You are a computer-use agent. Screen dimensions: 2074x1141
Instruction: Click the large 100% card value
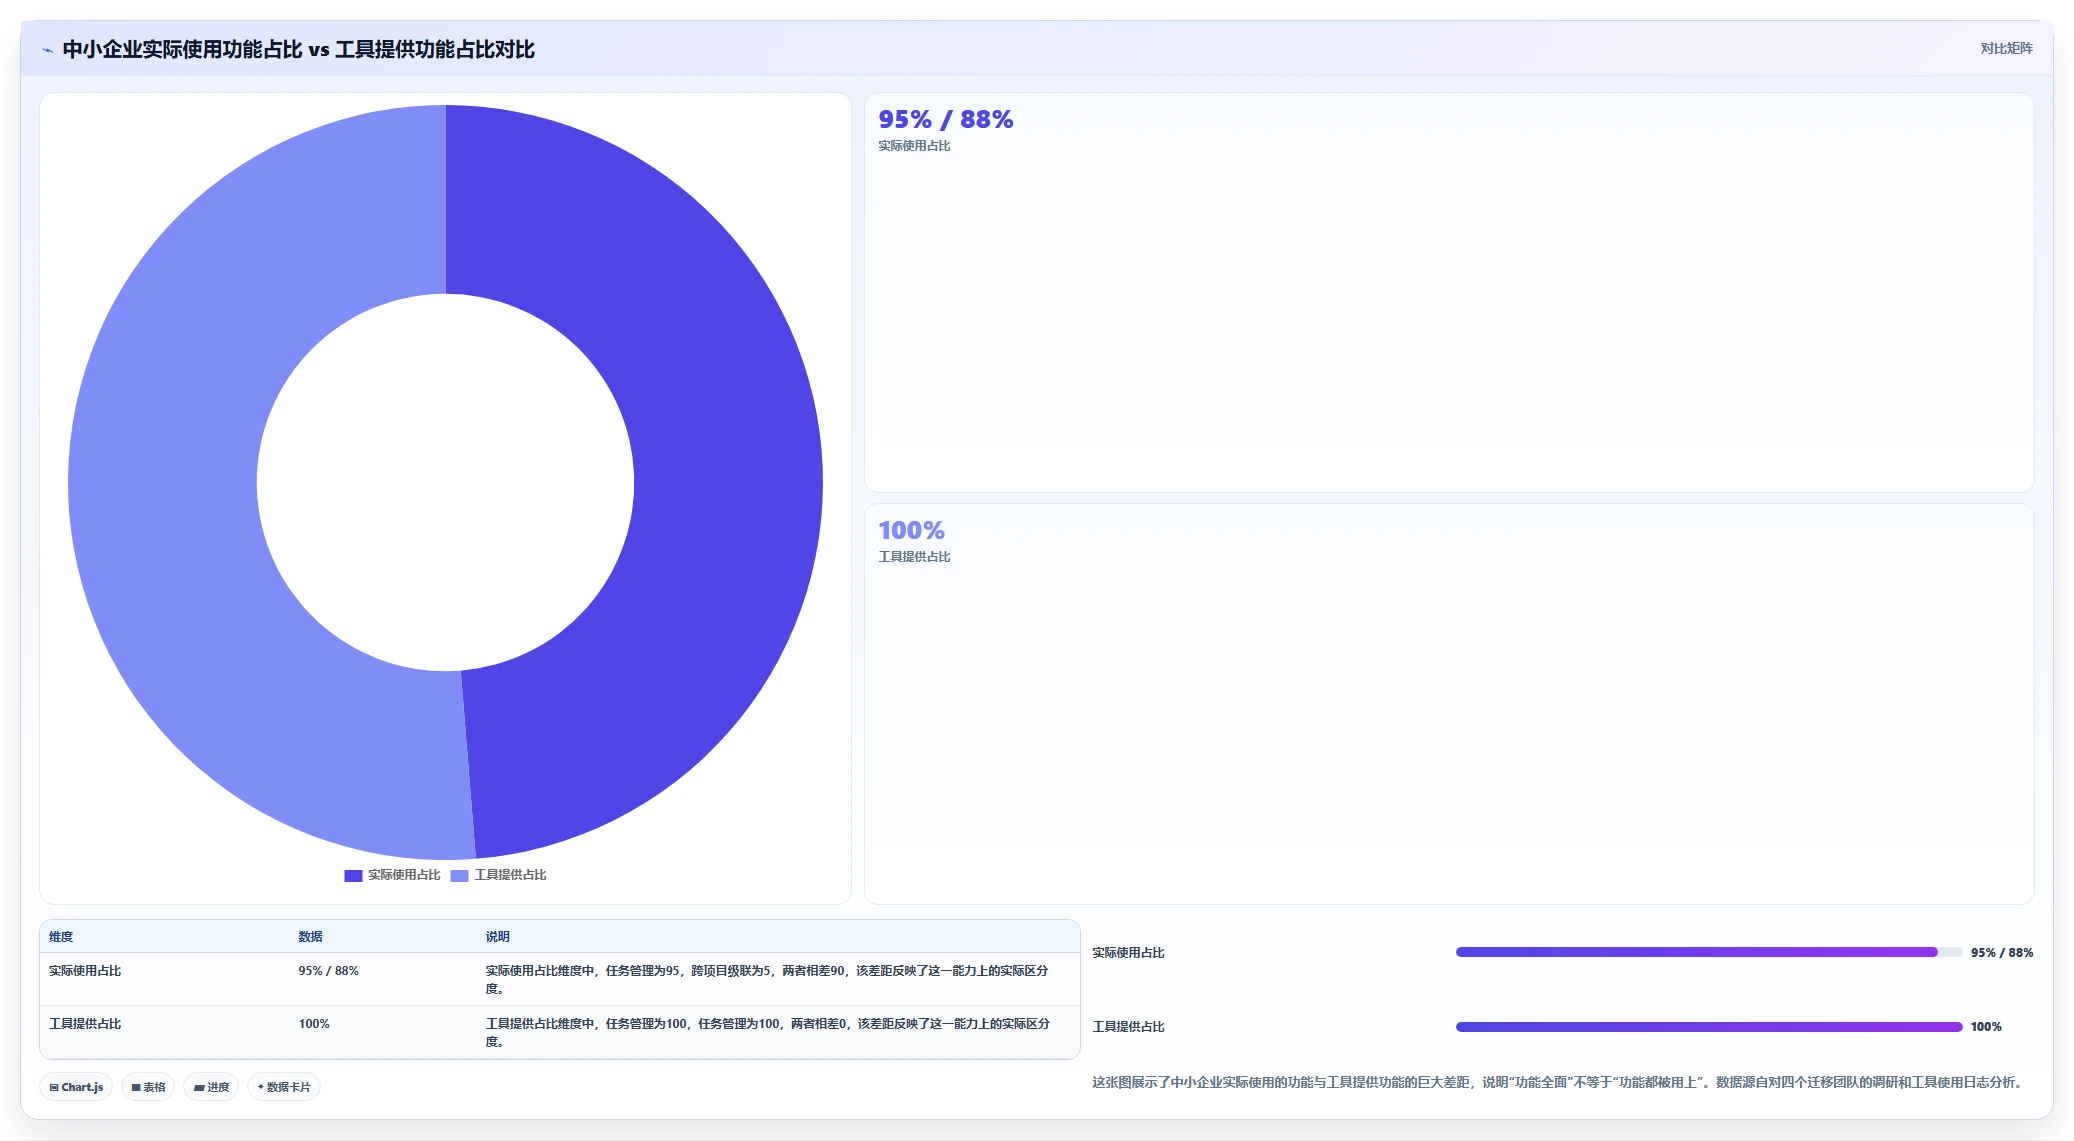click(911, 530)
